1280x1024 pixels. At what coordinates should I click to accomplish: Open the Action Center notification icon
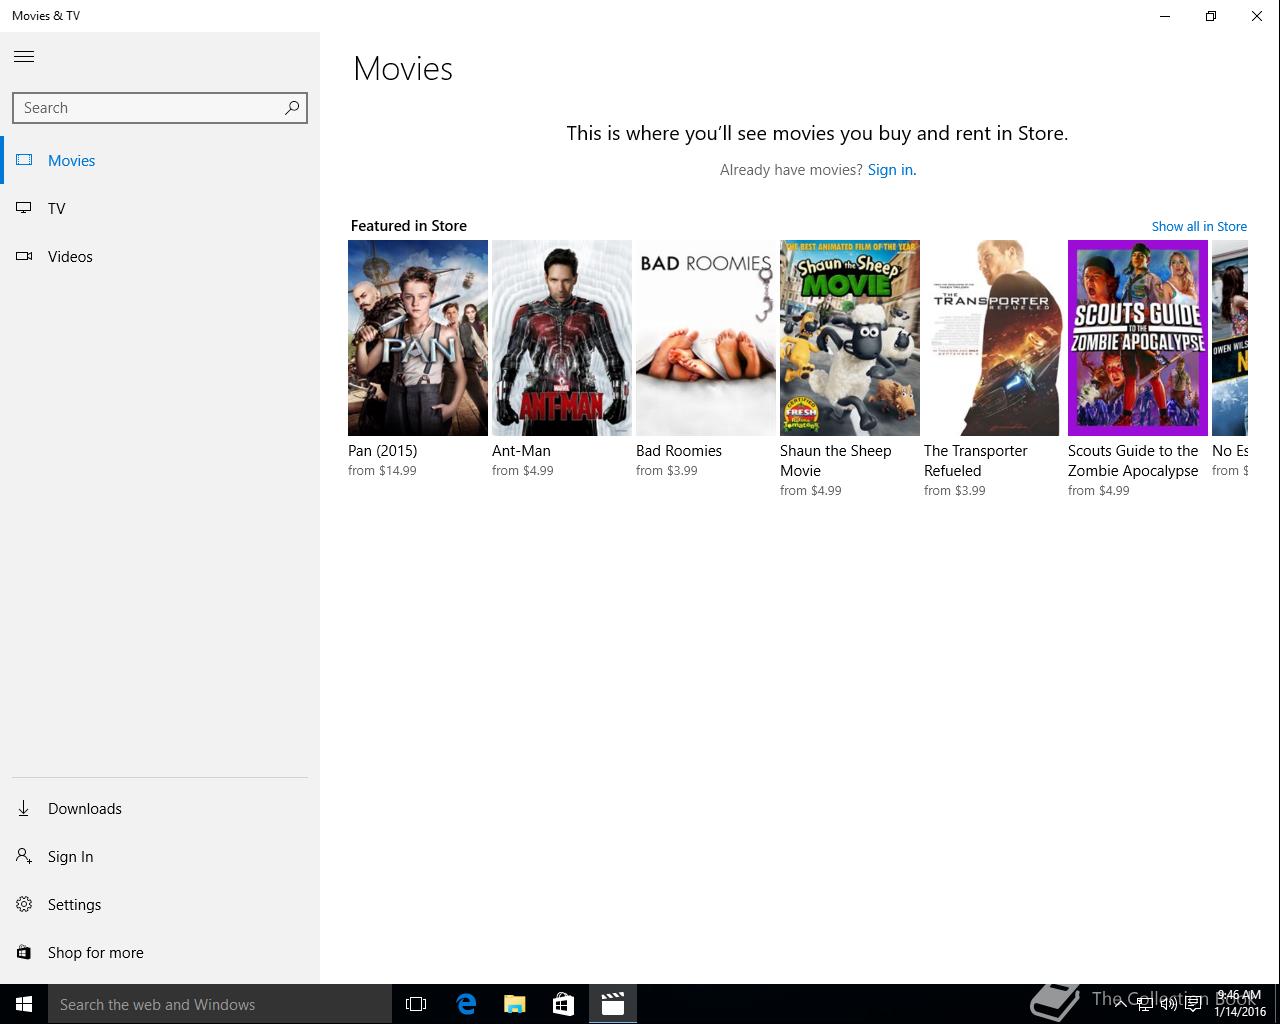(1193, 1004)
